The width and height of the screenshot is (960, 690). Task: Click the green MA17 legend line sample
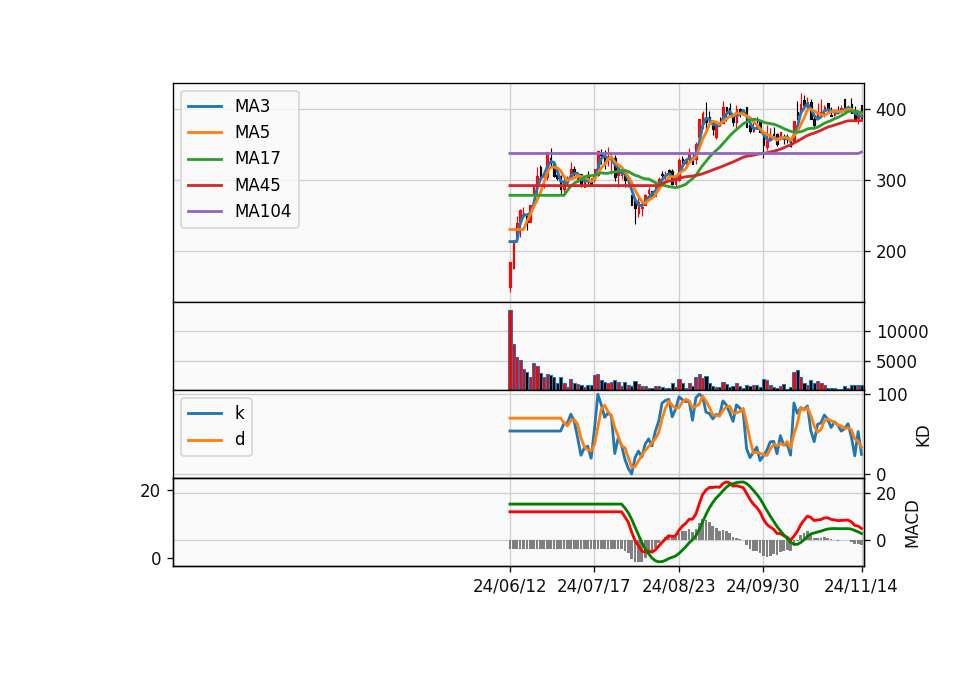click(x=205, y=159)
